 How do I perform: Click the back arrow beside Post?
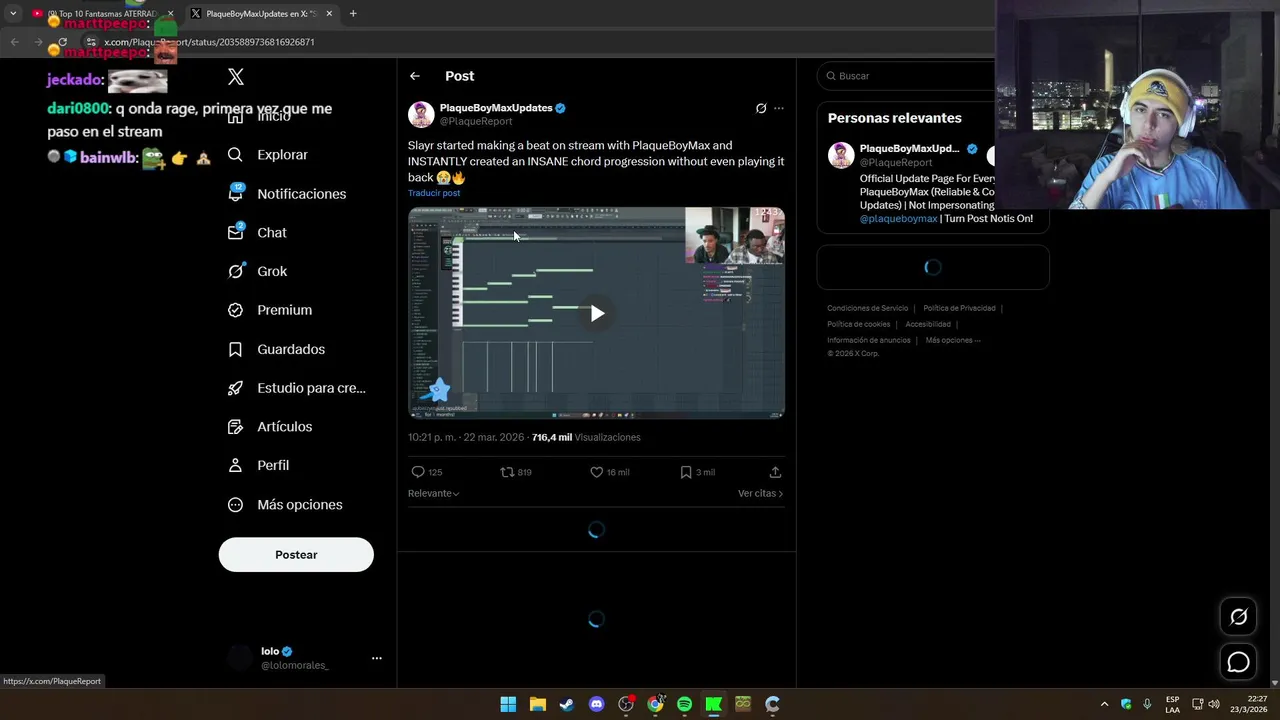coord(415,76)
